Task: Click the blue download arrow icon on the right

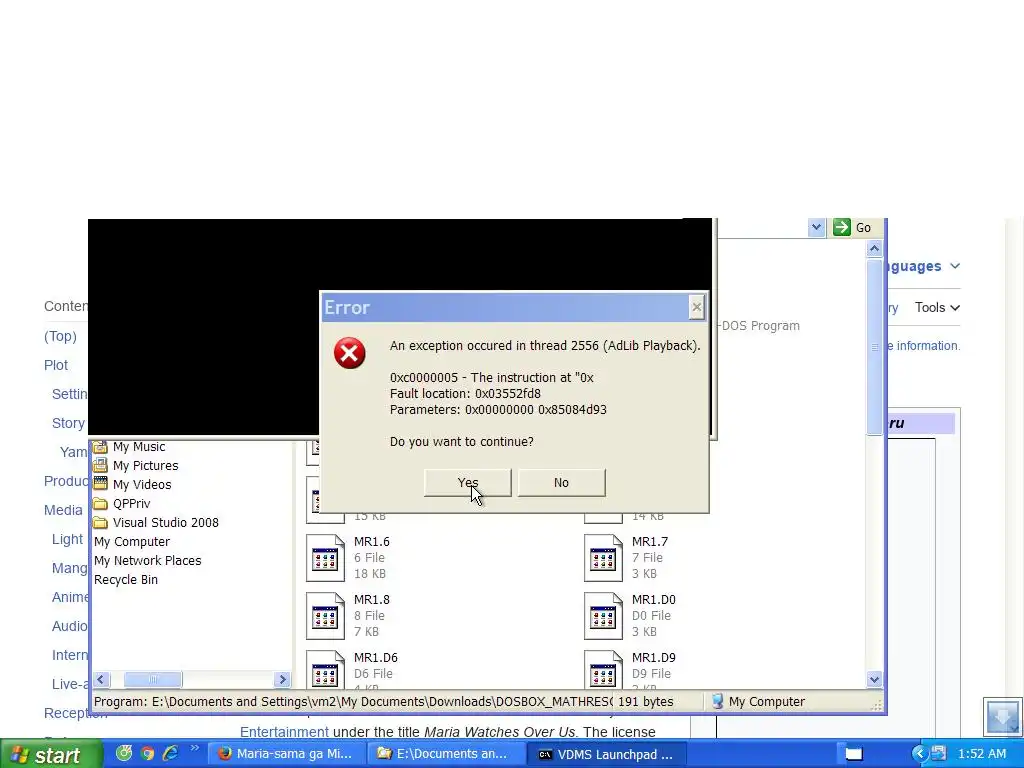Action: [x=1002, y=716]
